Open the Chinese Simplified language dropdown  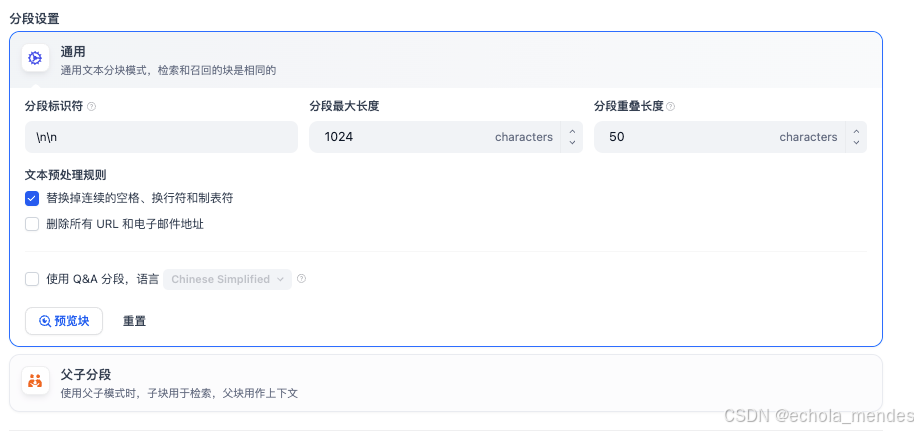(227, 279)
